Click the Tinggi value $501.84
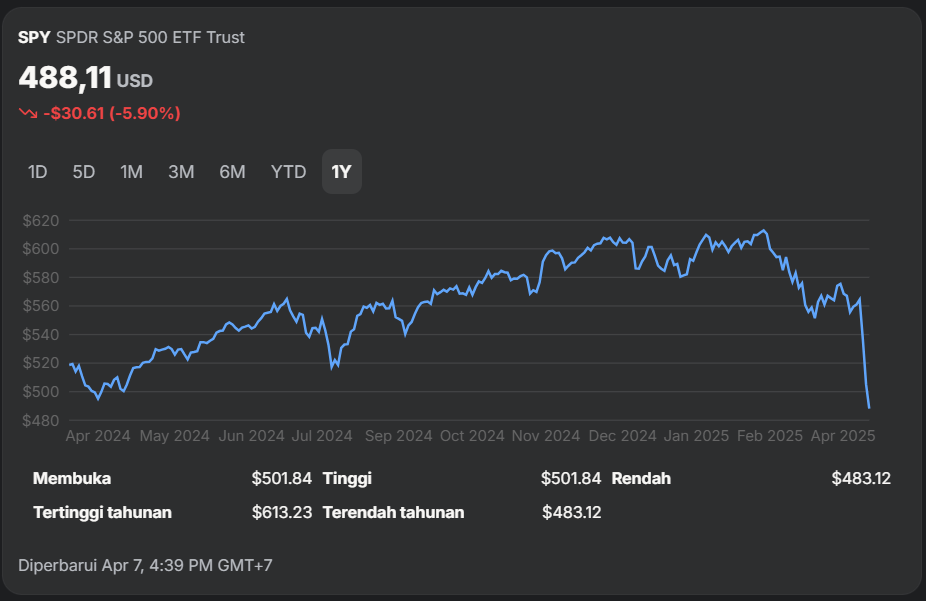The width and height of the screenshot is (926, 601). click(571, 478)
